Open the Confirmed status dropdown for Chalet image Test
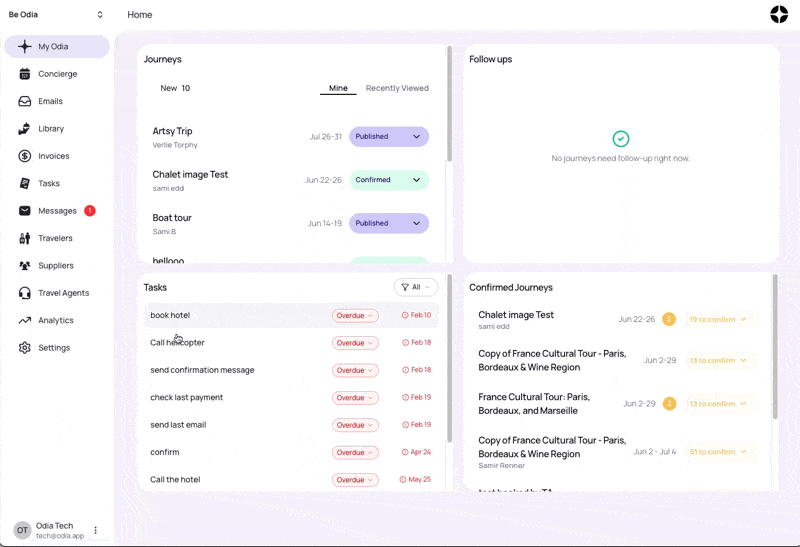This screenshot has width=800, height=547. (389, 180)
